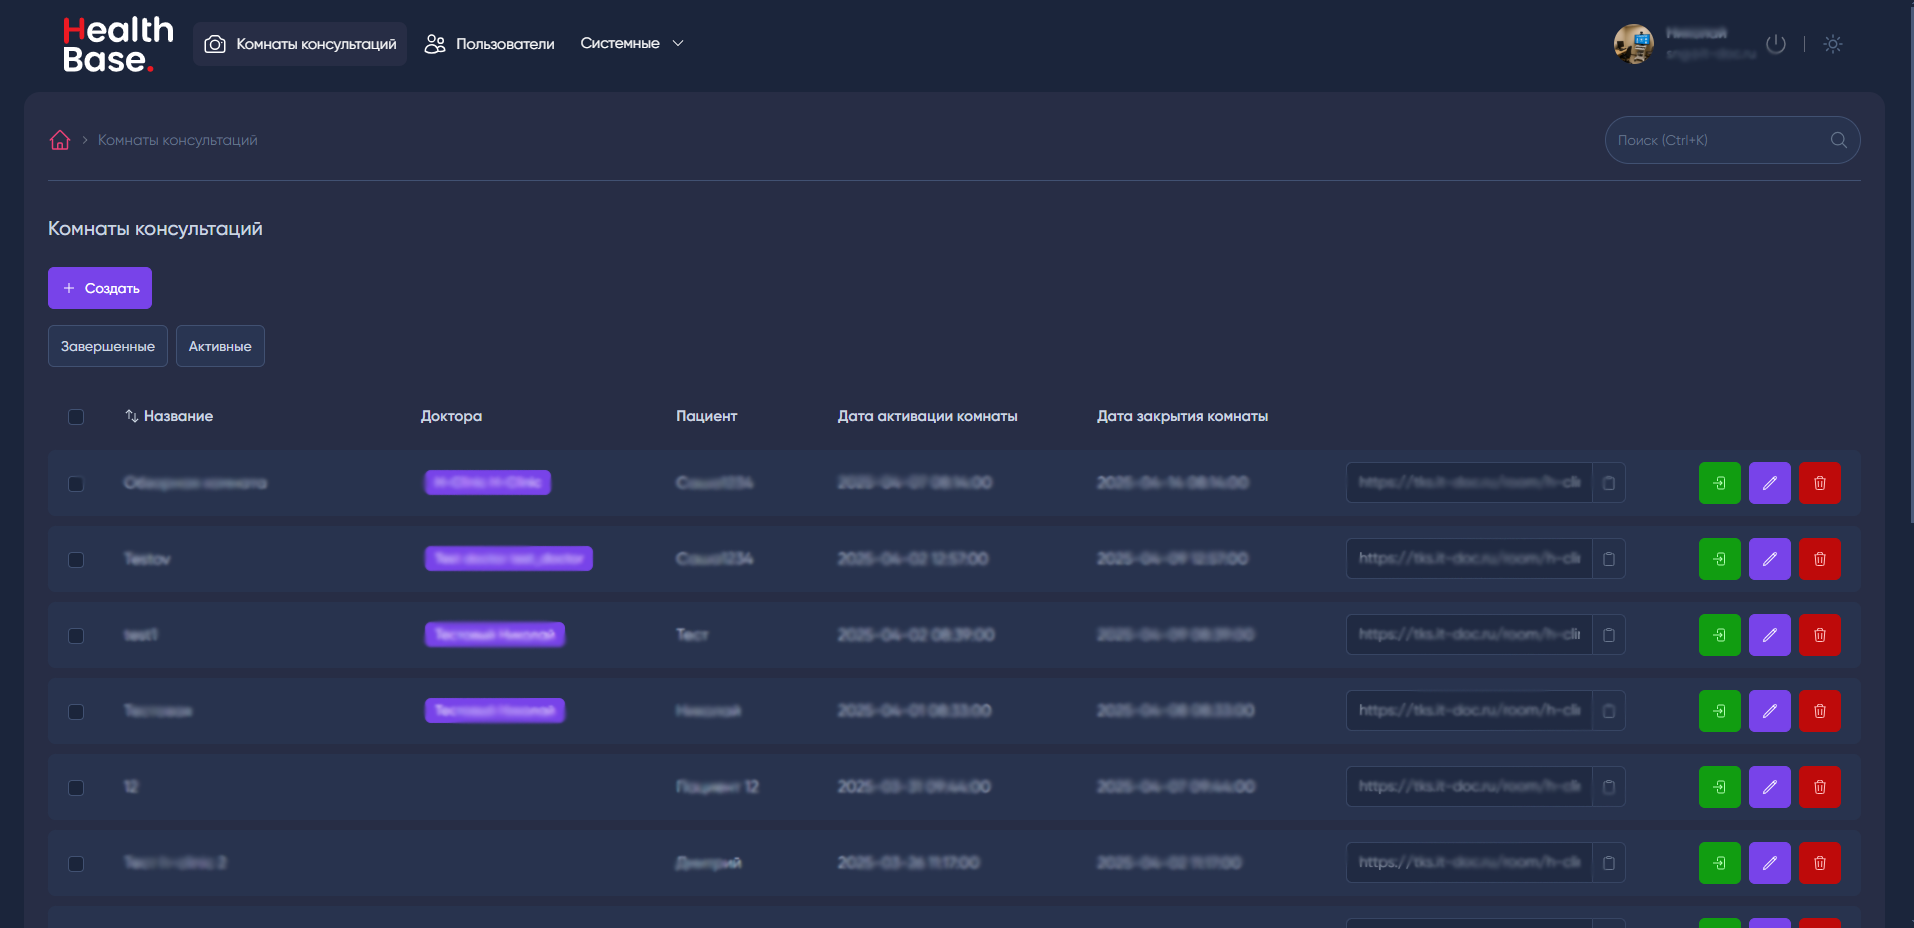This screenshot has width=1914, height=928.
Task: Click the Дата активации комнаты header
Action: tap(928, 416)
